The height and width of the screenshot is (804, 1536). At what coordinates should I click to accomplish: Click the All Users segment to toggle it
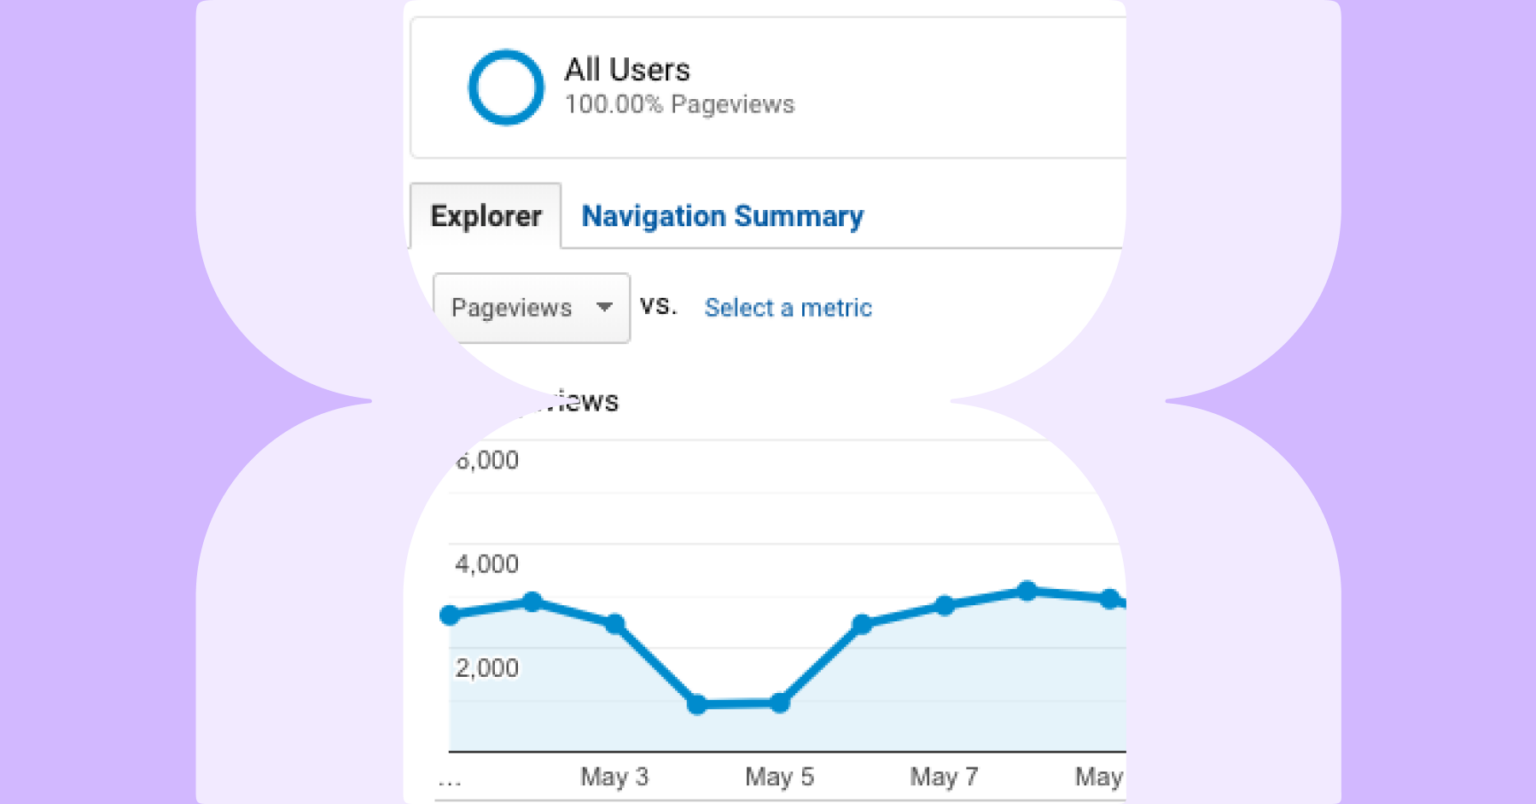pos(625,70)
